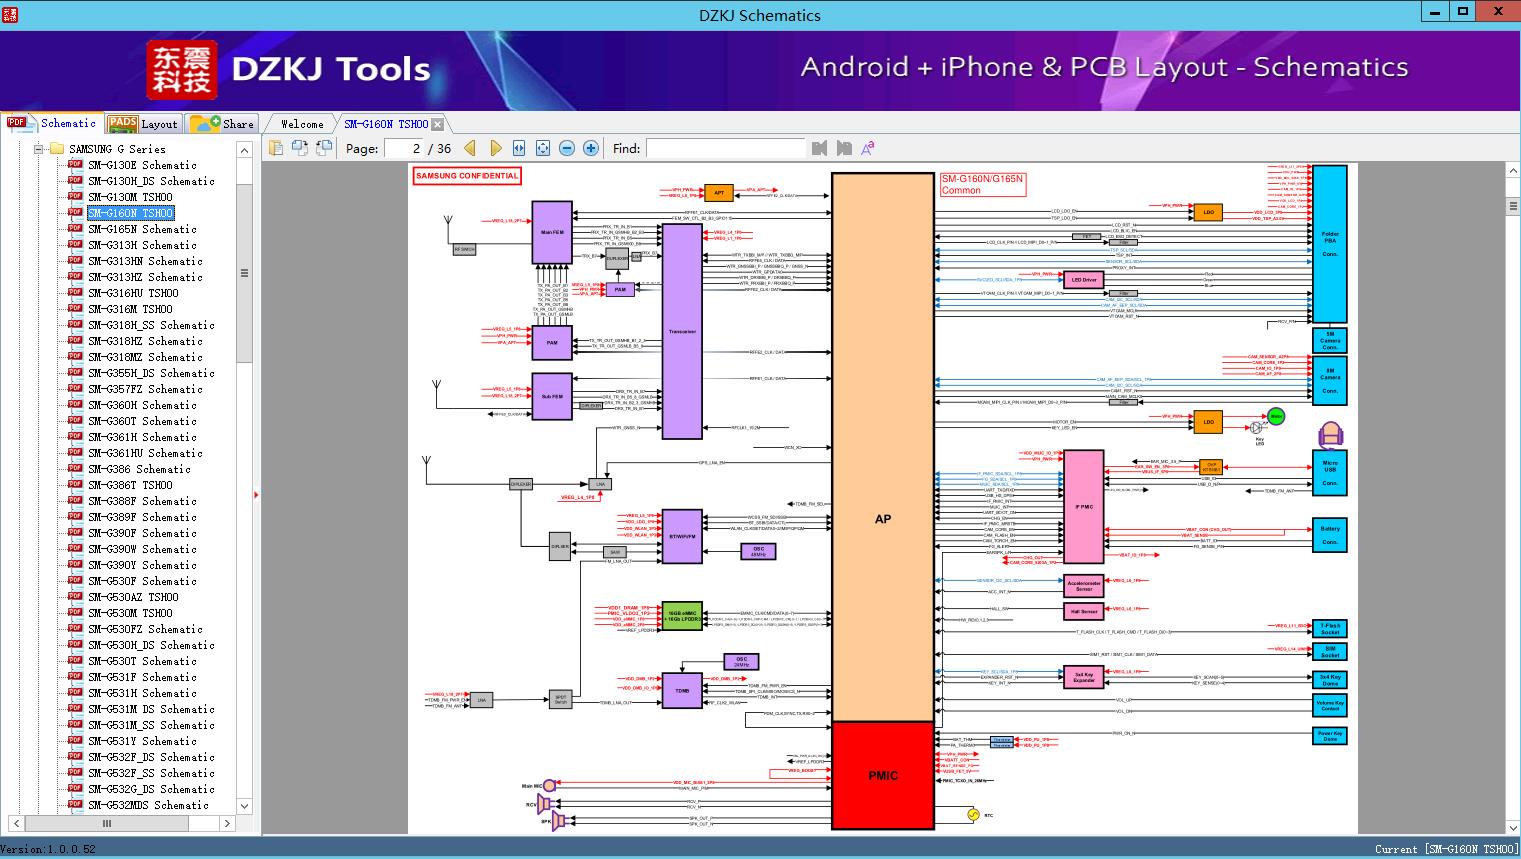Screen dimensions: 1521x859
Task: Open SM-G316M TSH00
Action: point(130,309)
